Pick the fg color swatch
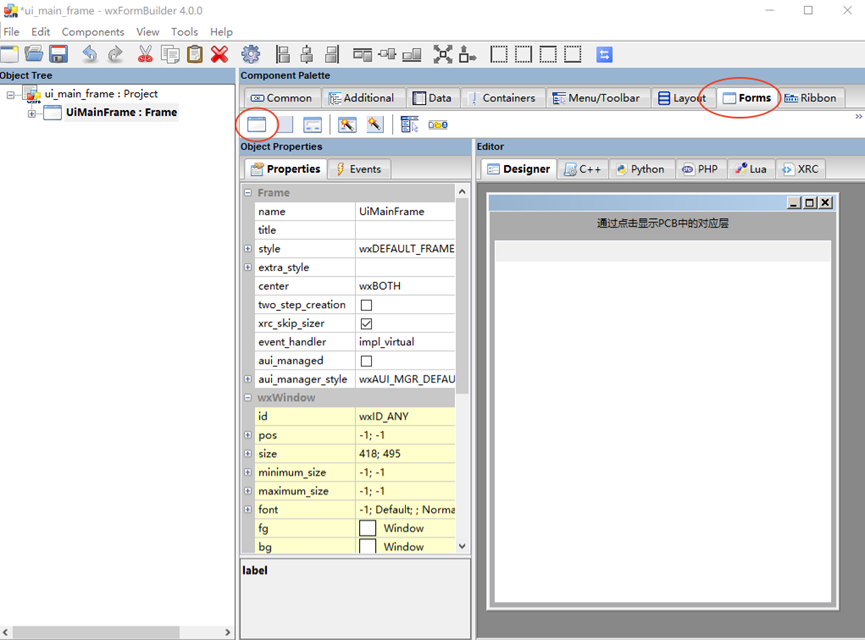Image resolution: width=865 pixels, height=640 pixels. 367,528
